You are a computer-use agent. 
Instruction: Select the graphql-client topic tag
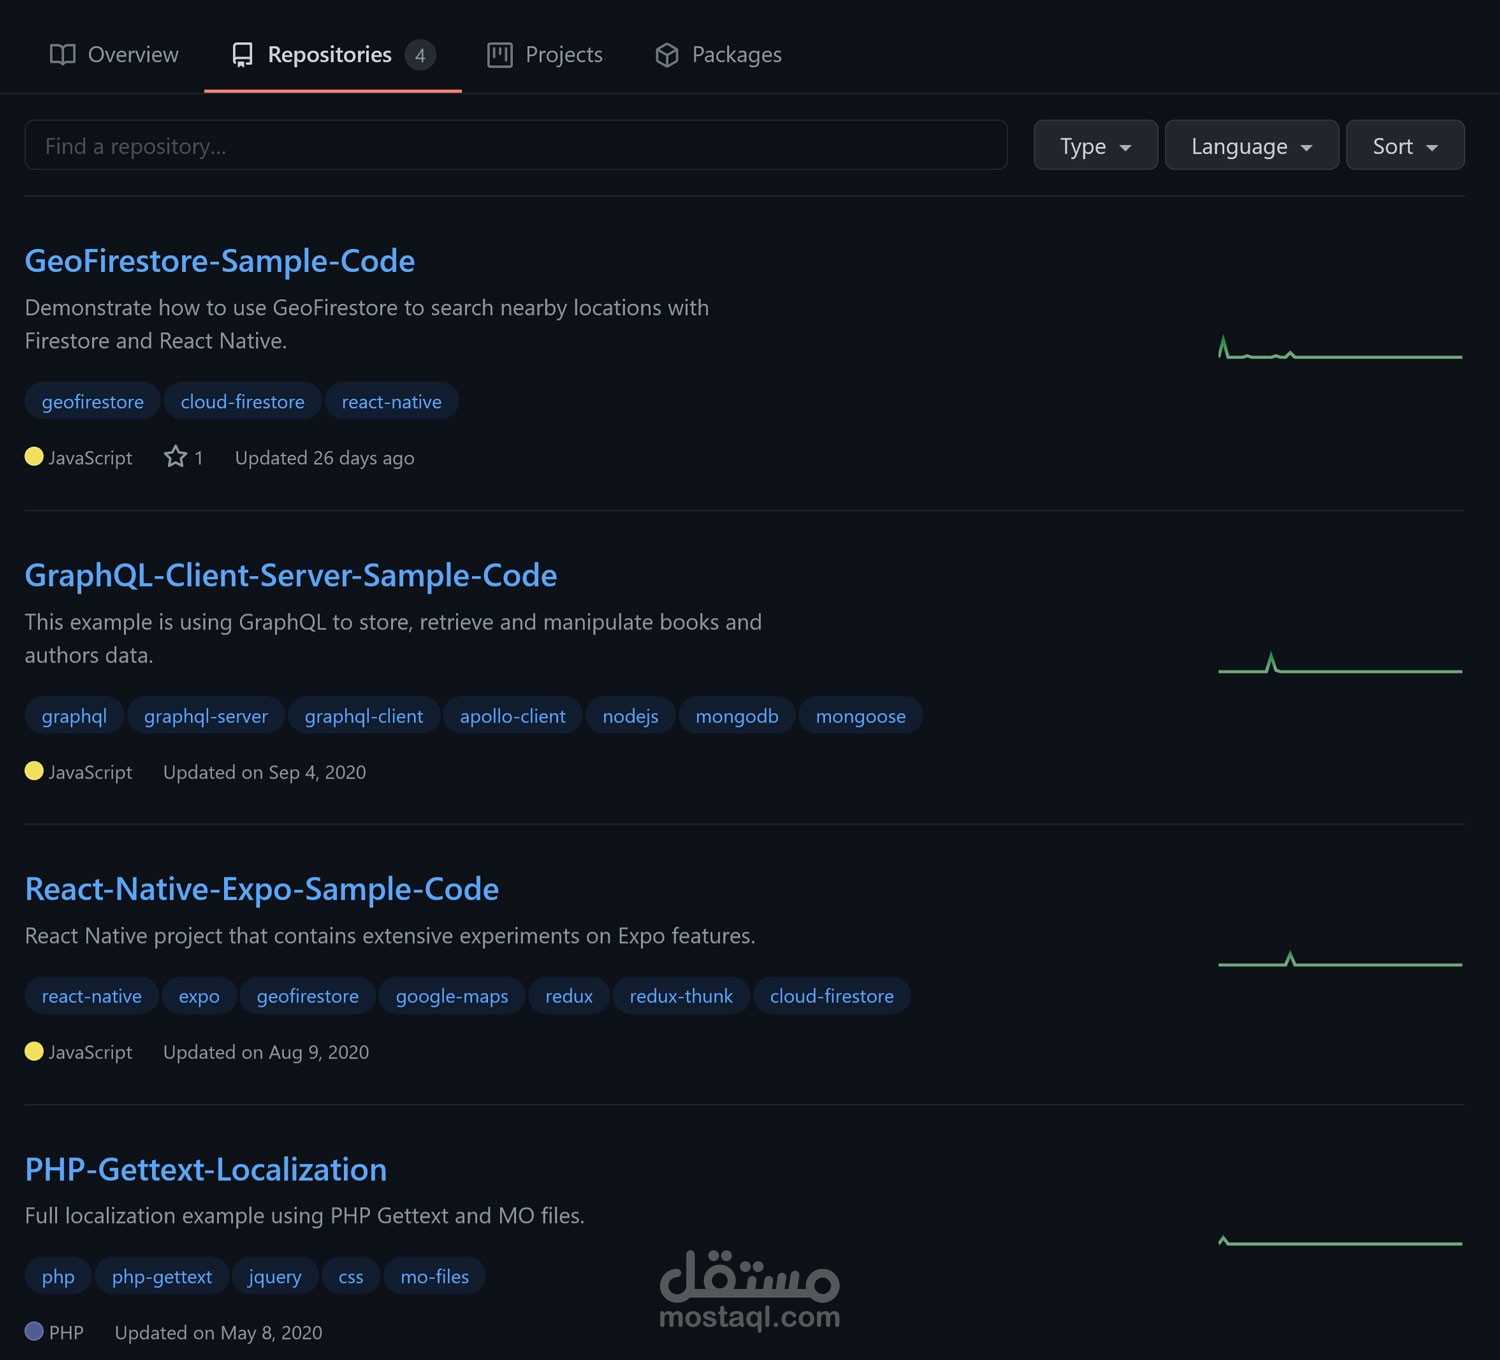[364, 716]
